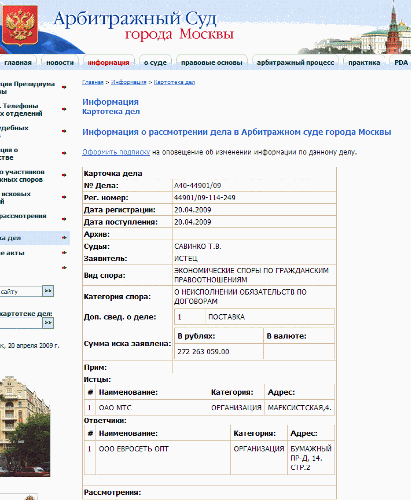Viewport: 411px width, 500px height.
Task: Click the Russian coat of arms emblem
Action: click(x=20, y=25)
